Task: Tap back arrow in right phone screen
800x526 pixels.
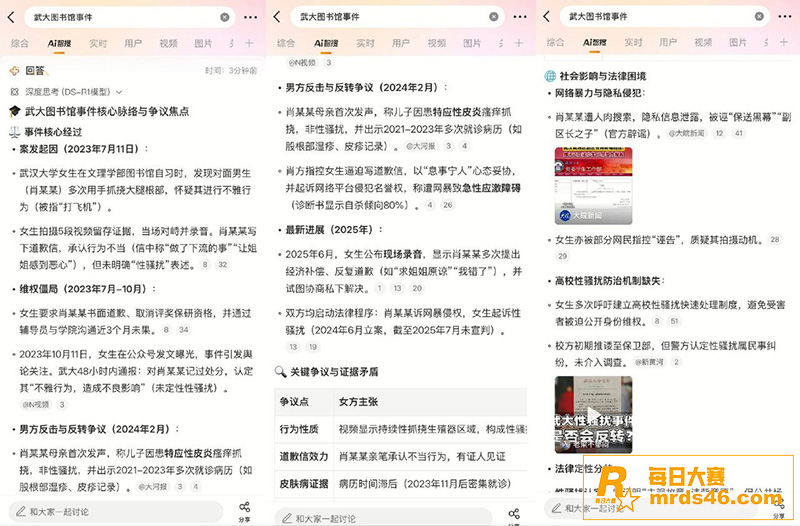Action: pos(546,17)
